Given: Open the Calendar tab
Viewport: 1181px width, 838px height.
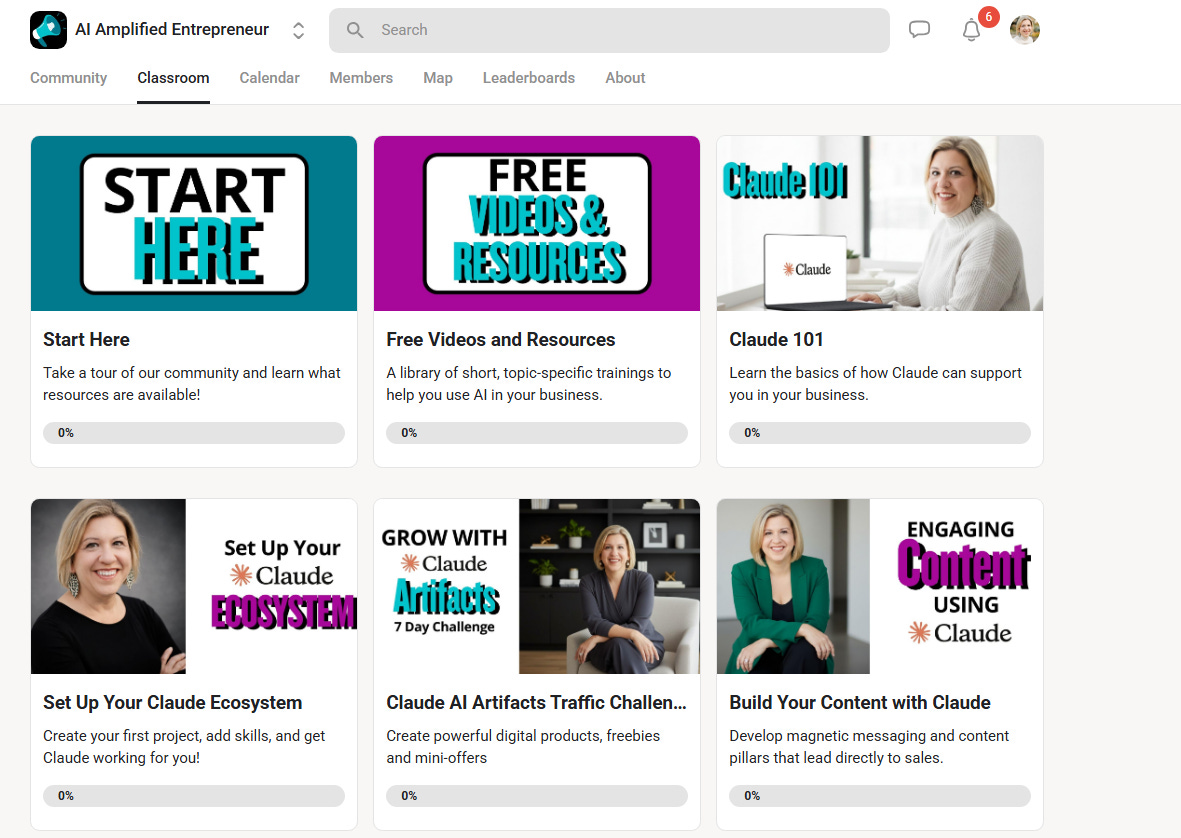Looking at the screenshot, I should (x=270, y=78).
